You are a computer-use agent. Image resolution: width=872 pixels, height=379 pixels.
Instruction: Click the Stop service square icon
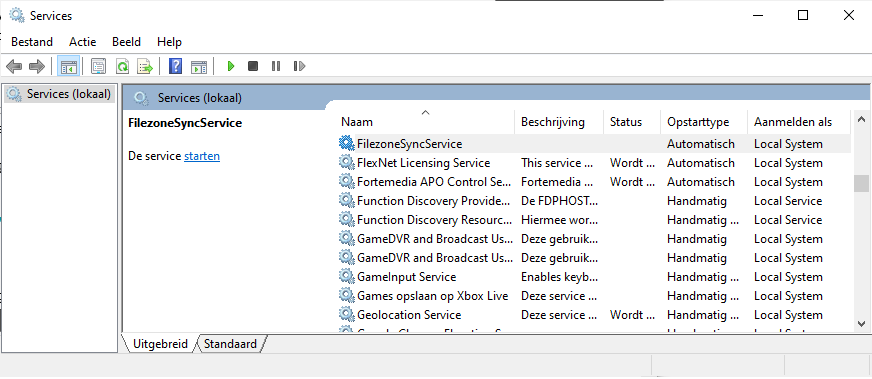253,67
